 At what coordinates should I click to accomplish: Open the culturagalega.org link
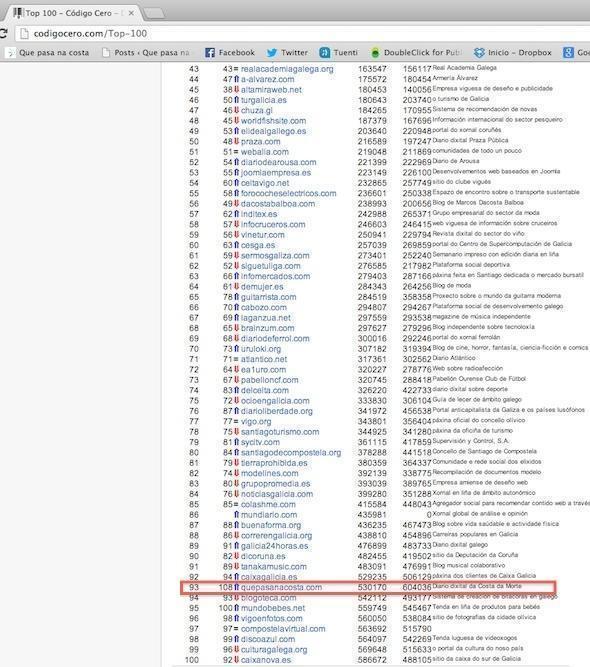[274, 650]
